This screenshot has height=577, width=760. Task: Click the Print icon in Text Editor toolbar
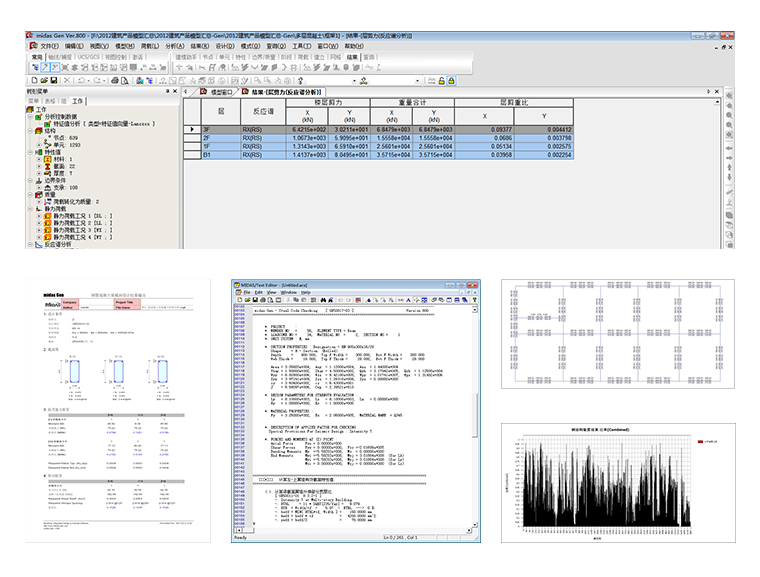point(263,300)
